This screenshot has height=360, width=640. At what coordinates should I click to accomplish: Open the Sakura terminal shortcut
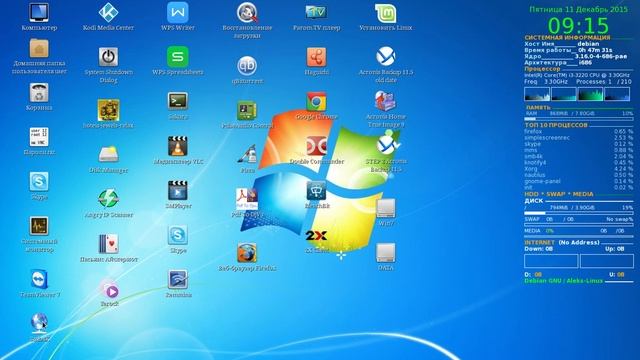[178, 101]
